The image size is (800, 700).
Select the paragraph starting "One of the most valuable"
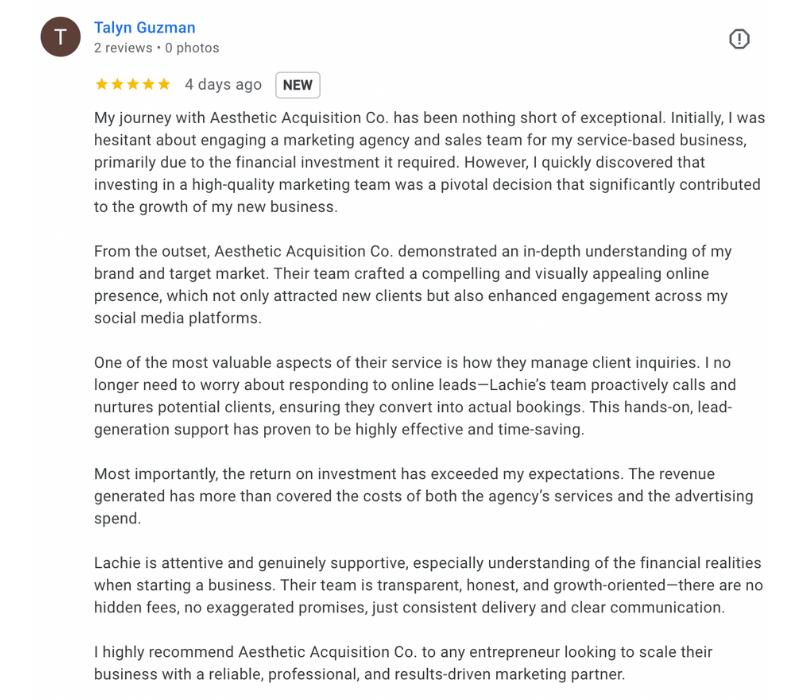click(415, 396)
